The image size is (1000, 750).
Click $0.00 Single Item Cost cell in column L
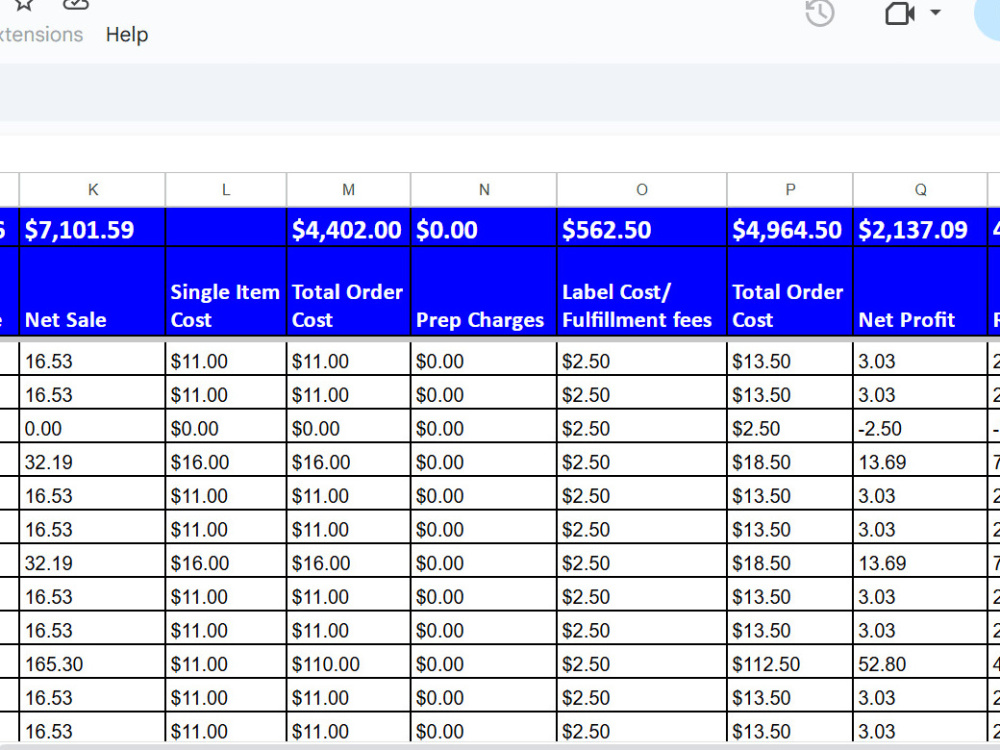point(226,428)
